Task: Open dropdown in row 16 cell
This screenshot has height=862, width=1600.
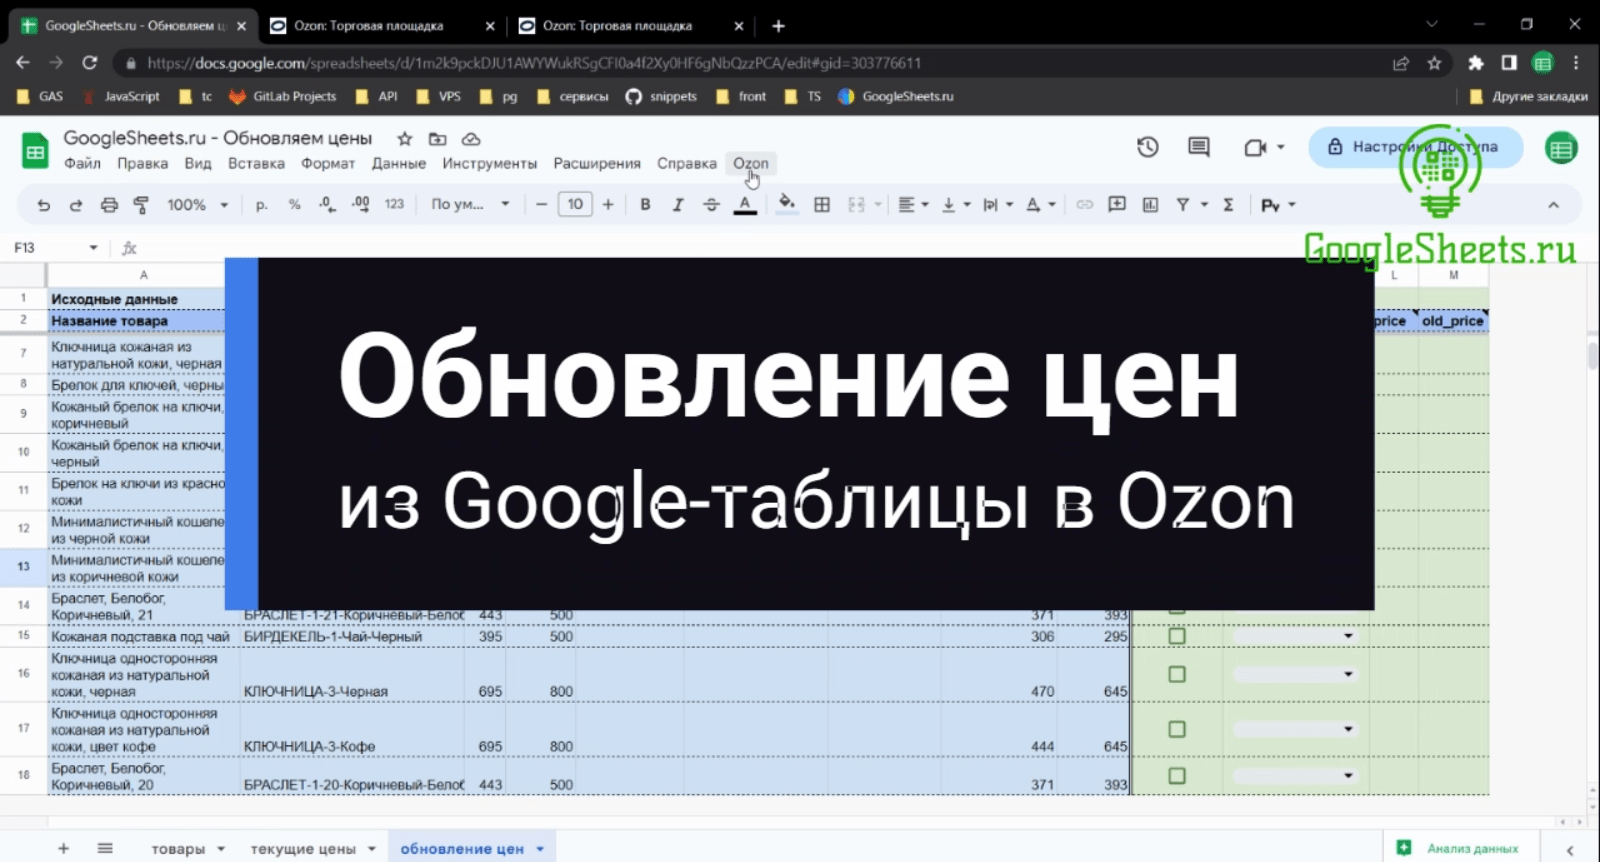Action: coord(1348,674)
